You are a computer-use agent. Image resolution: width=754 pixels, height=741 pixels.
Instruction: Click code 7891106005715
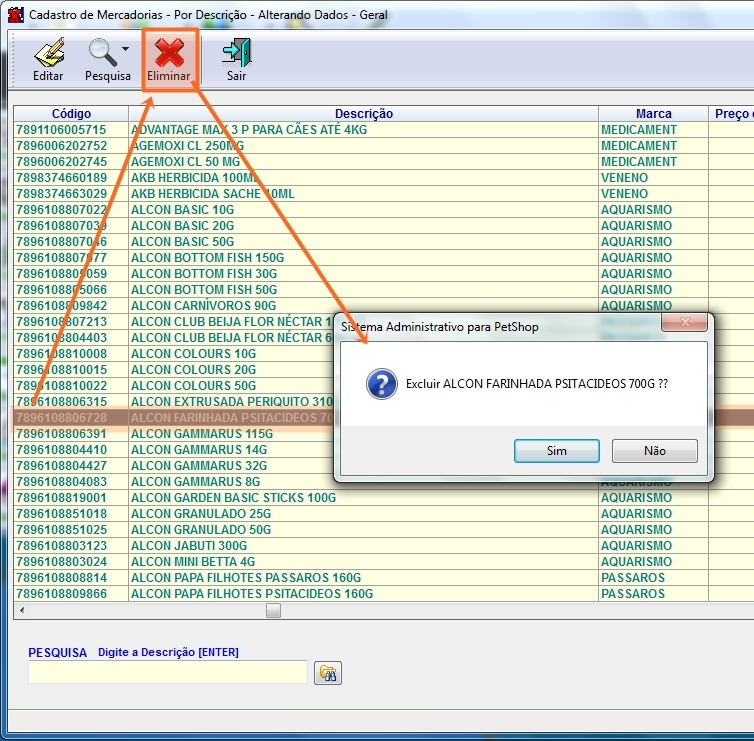pyautogui.click(x=61, y=129)
